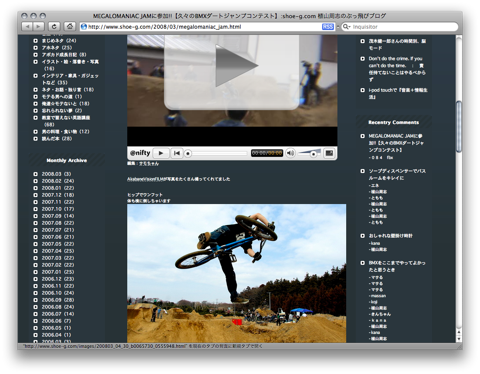Click the small play button on @nifty player
The width and height of the screenshot is (480, 374).
[161, 153]
